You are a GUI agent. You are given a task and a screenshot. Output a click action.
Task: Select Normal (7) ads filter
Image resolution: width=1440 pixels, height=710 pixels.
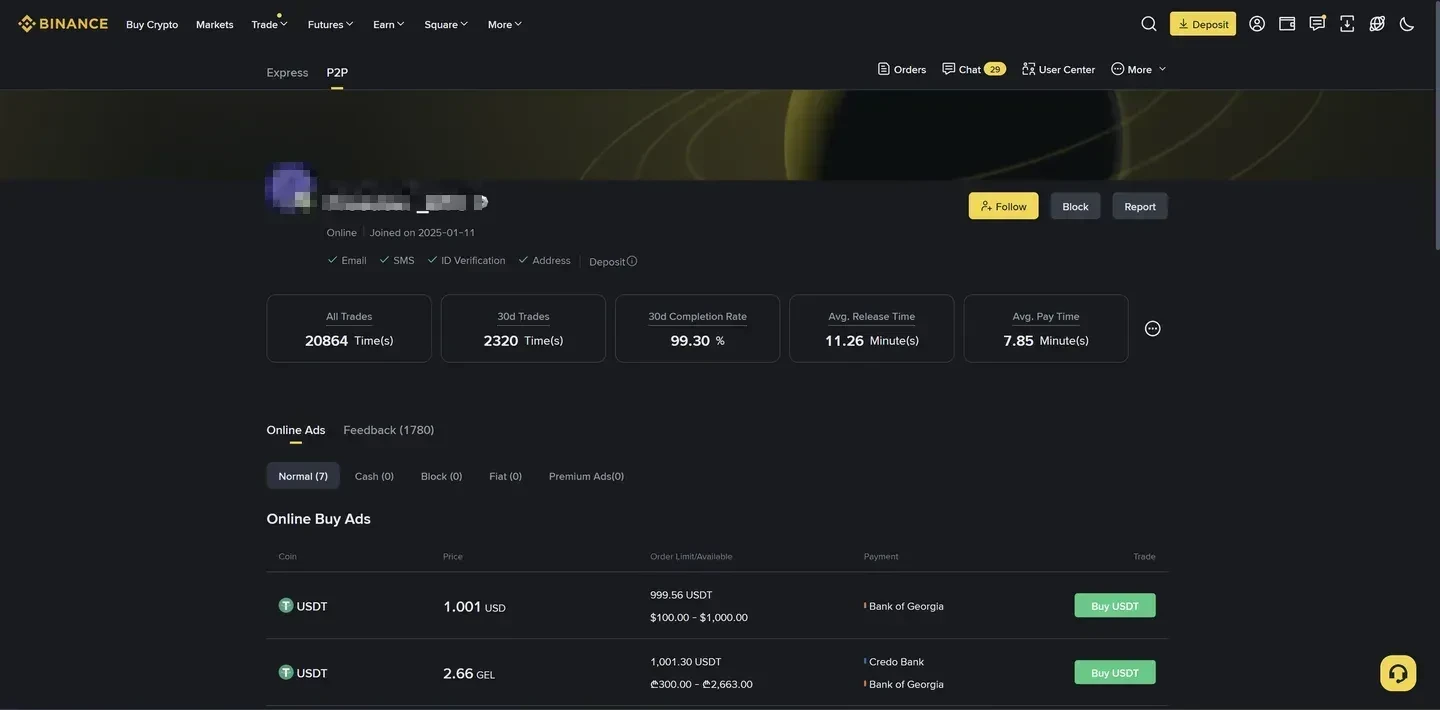(303, 476)
